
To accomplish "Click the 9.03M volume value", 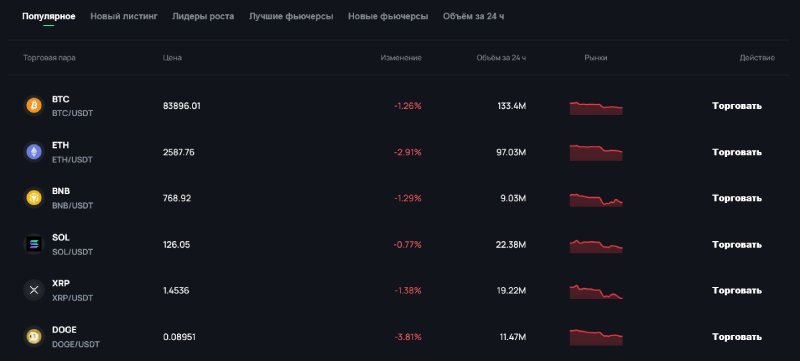I will click(x=513, y=198).
